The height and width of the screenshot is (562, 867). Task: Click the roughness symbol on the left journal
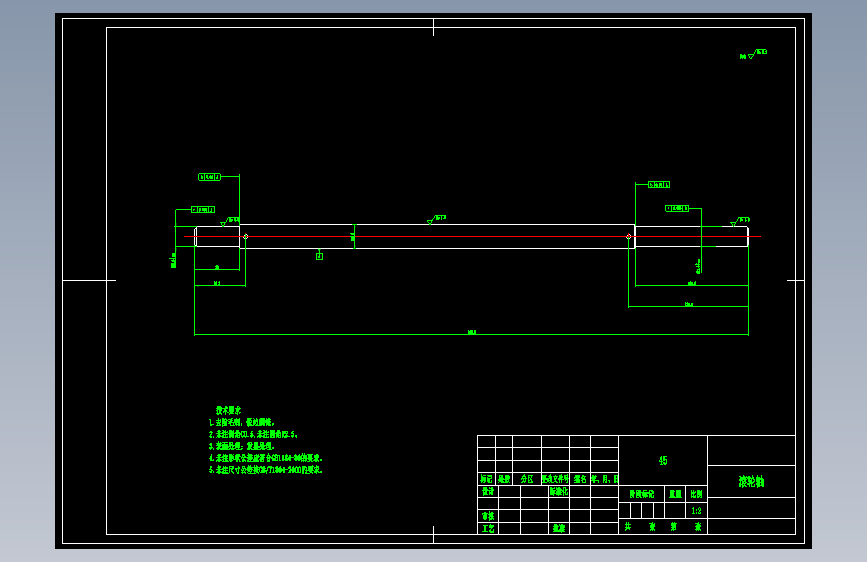click(x=229, y=222)
